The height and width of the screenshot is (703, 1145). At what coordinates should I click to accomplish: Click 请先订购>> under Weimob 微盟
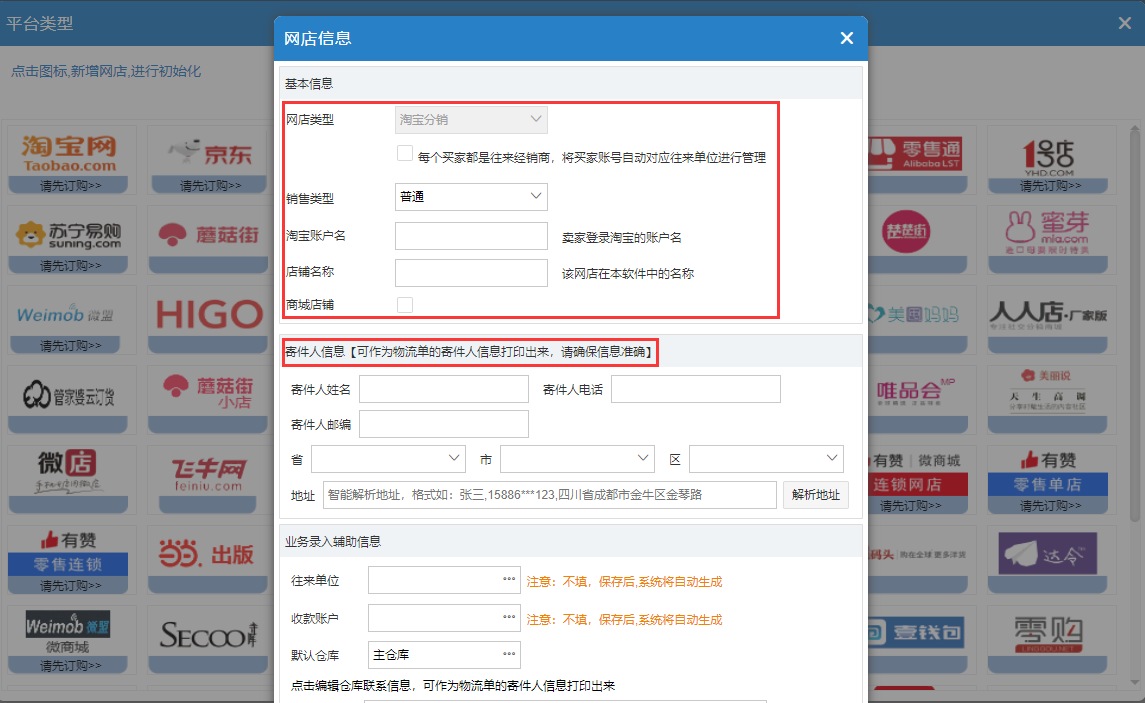click(70, 345)
